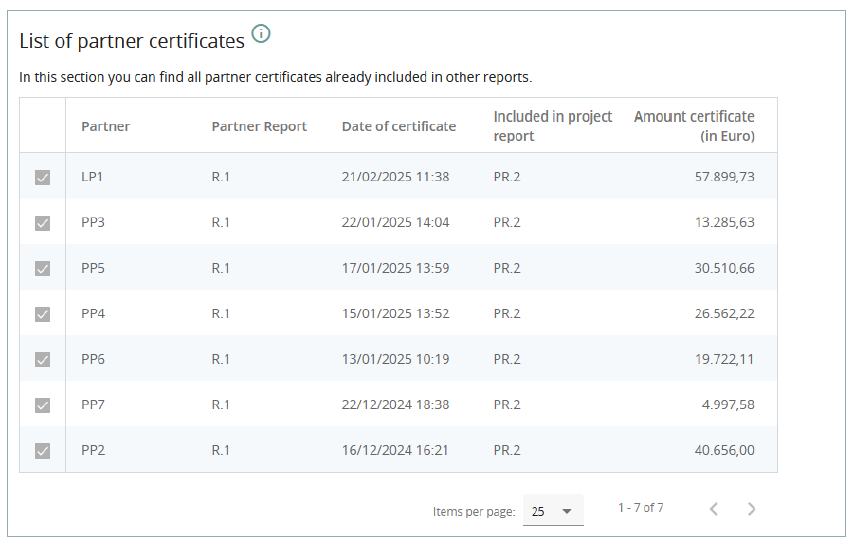The height and width of the screenshot is (547, 858).
Task: Go to the next page arrow
Action: click(x=752, y=509)
